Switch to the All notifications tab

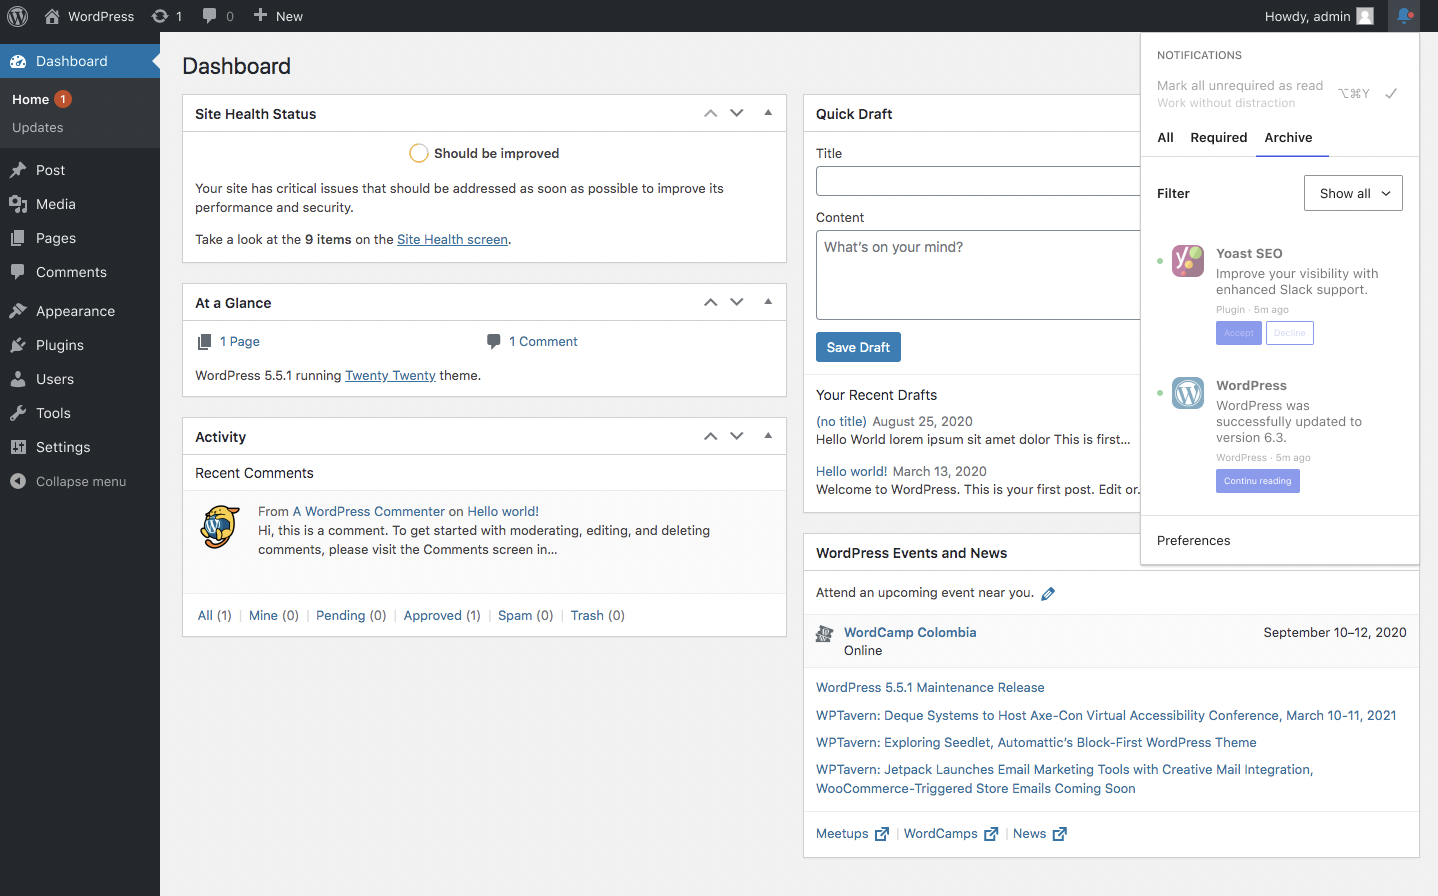click(x=1165, y=138)
